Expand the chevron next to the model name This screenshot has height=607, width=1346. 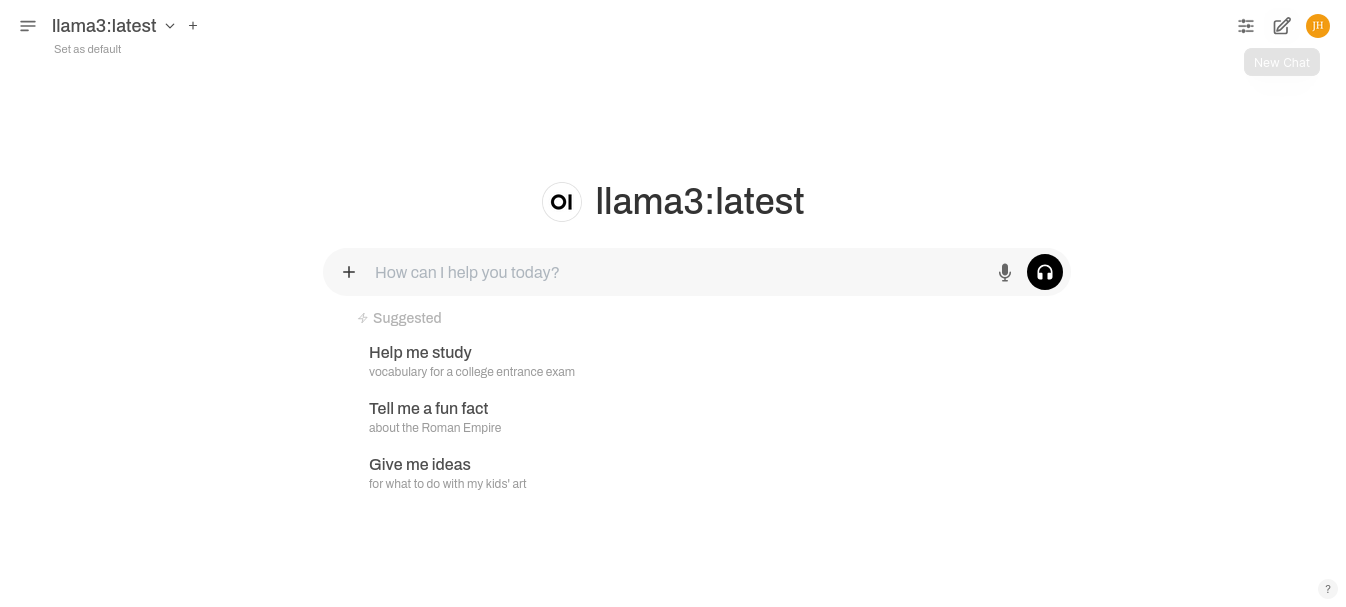point(170,26)
